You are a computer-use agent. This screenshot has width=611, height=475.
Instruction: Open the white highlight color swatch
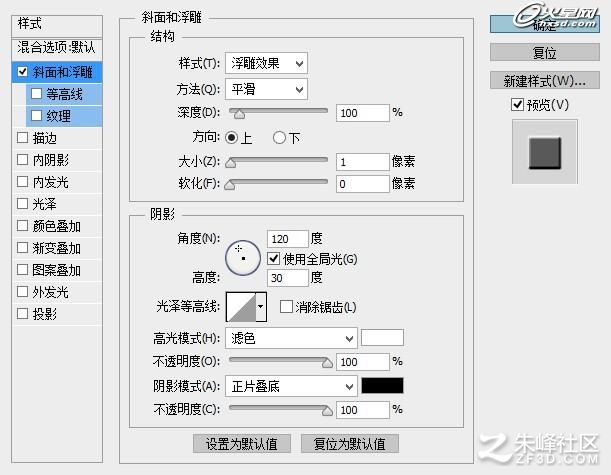point(382,337)
